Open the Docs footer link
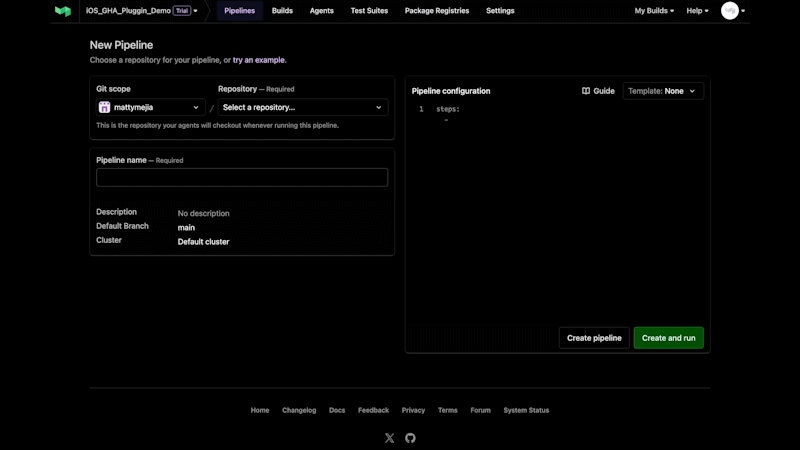 [x=337, y=410]
